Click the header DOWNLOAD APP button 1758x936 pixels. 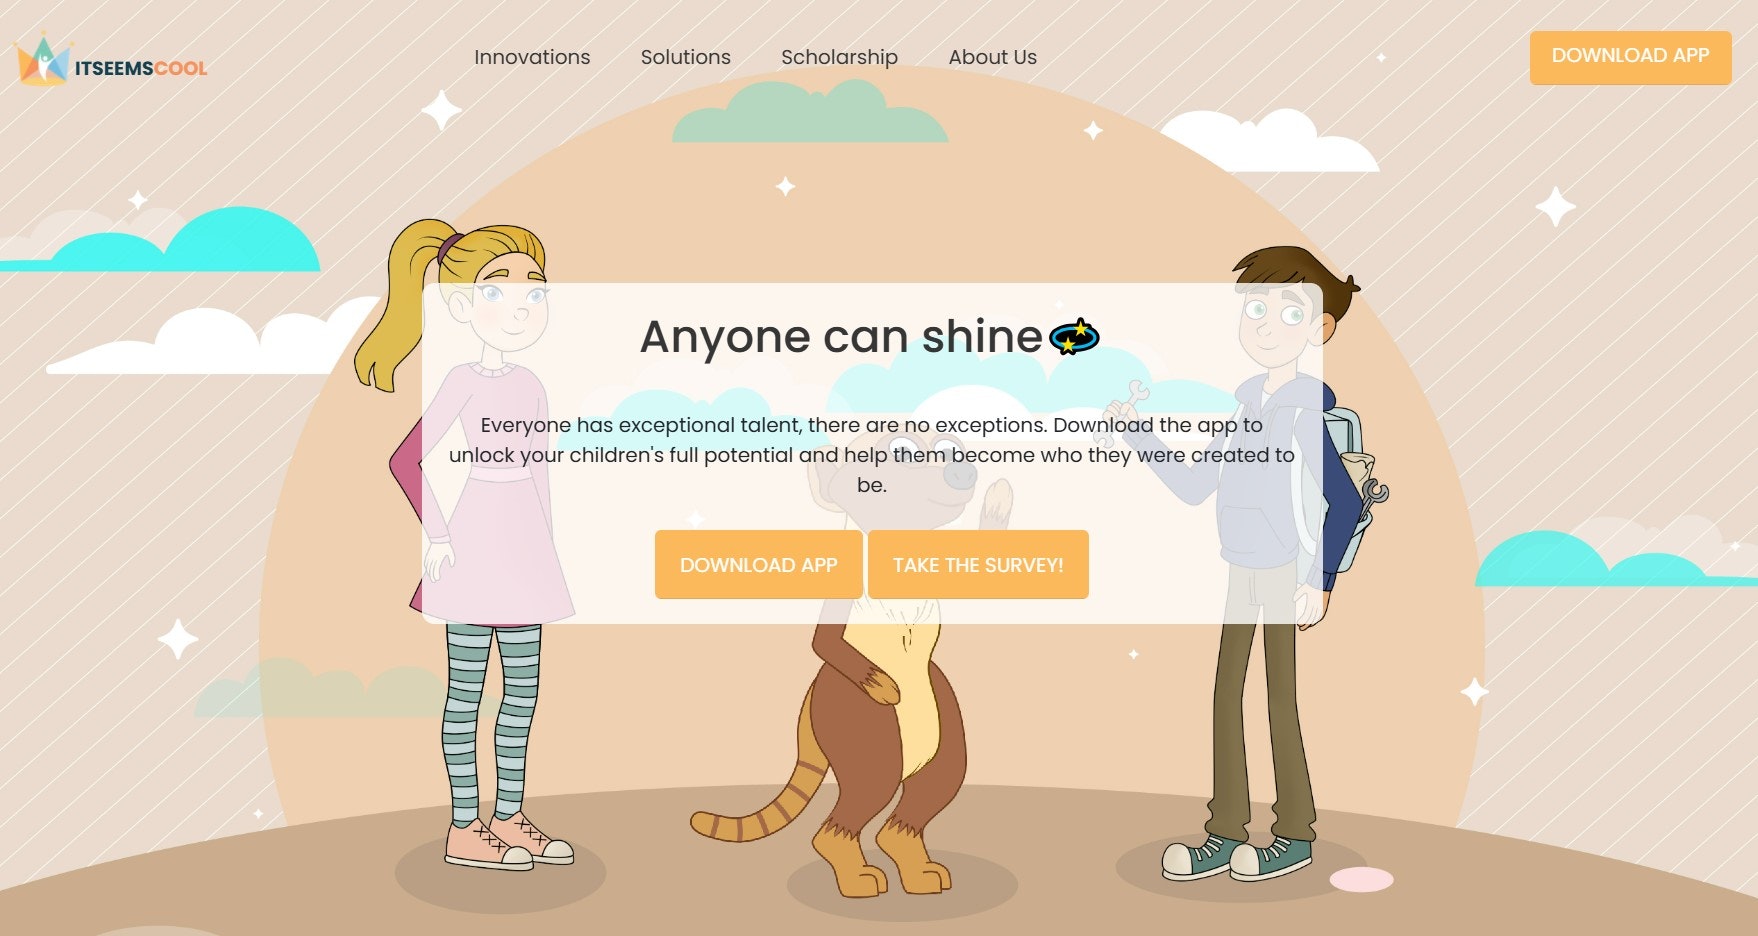[x=1630, y=57]
